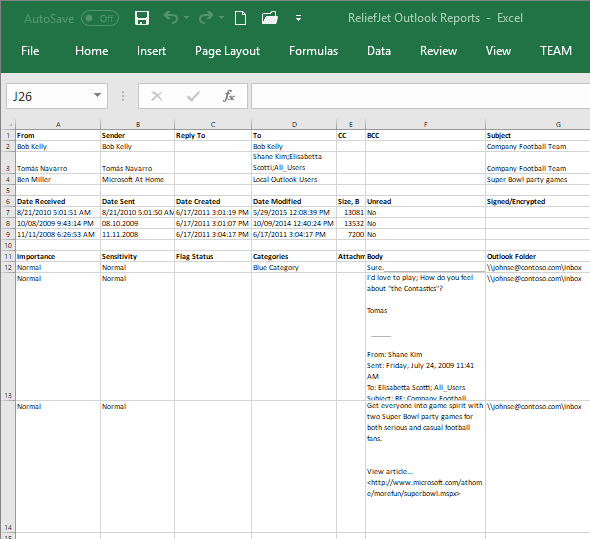This screenshot has height=539, width=590.
Task: Click inside the formula bar
Action: click(x=420, y=96)
